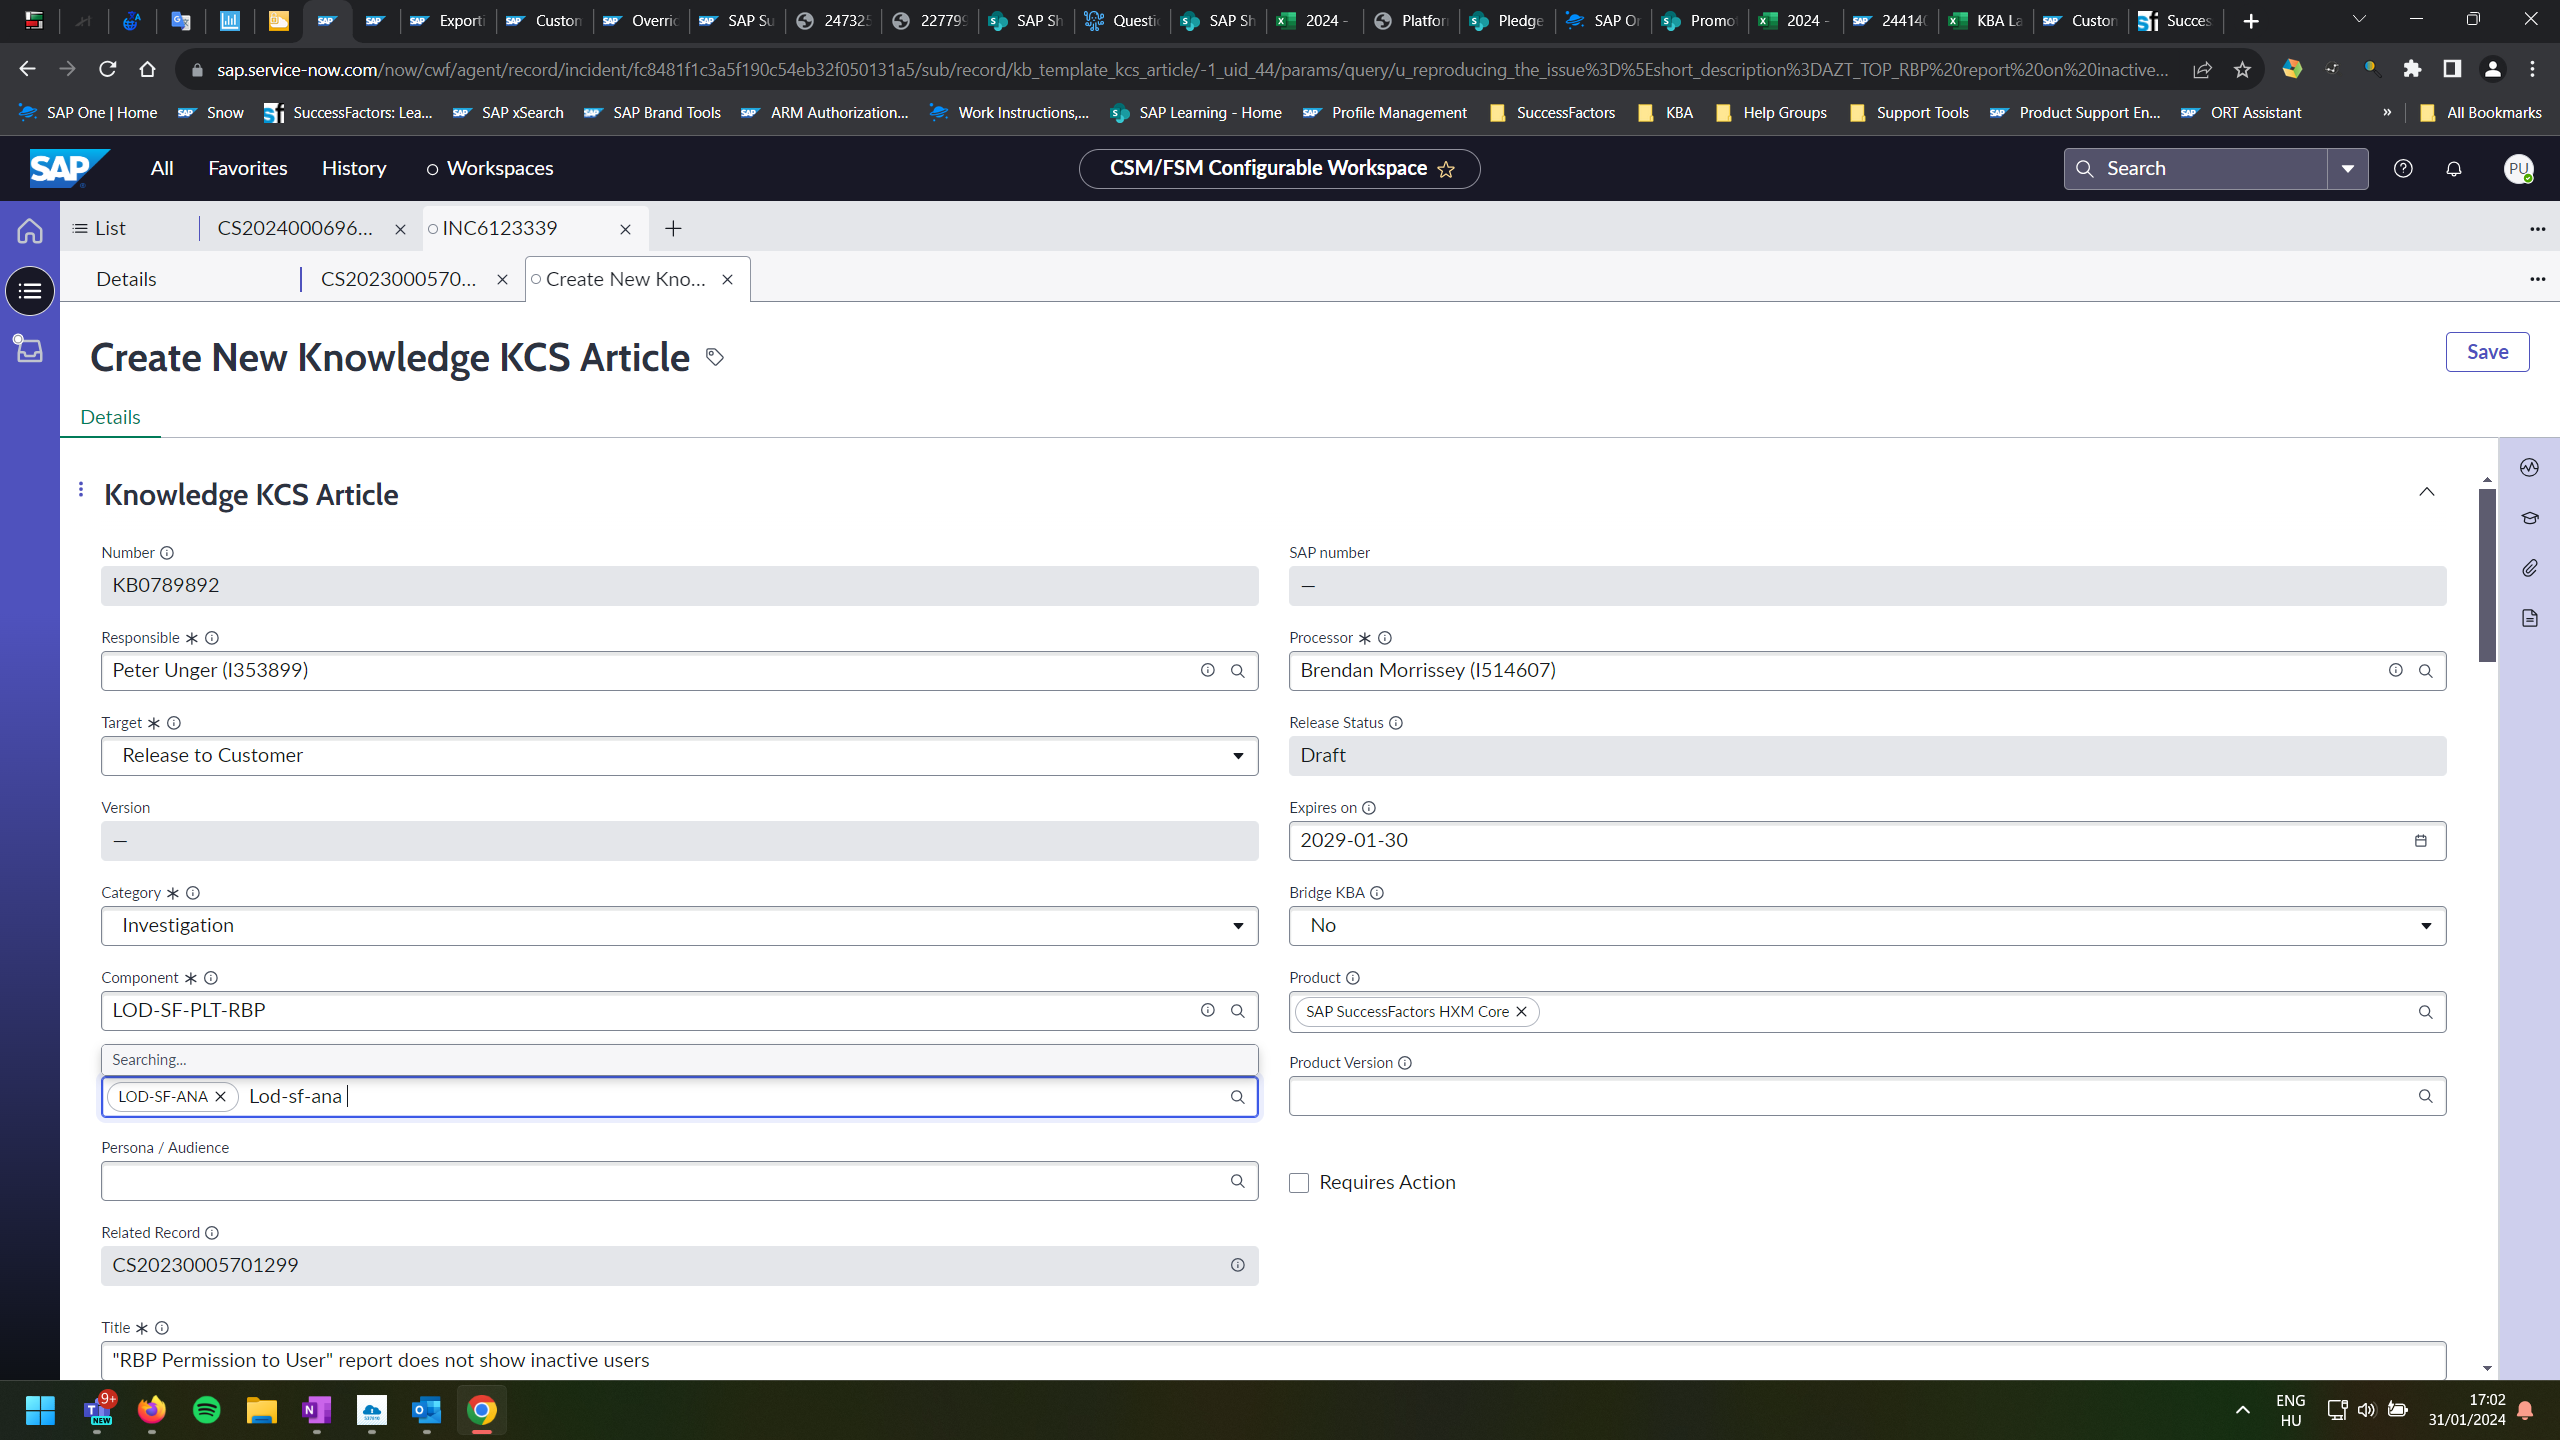Show info for Component LOD-SF-PLT-RBP

coord(1208,1011)
